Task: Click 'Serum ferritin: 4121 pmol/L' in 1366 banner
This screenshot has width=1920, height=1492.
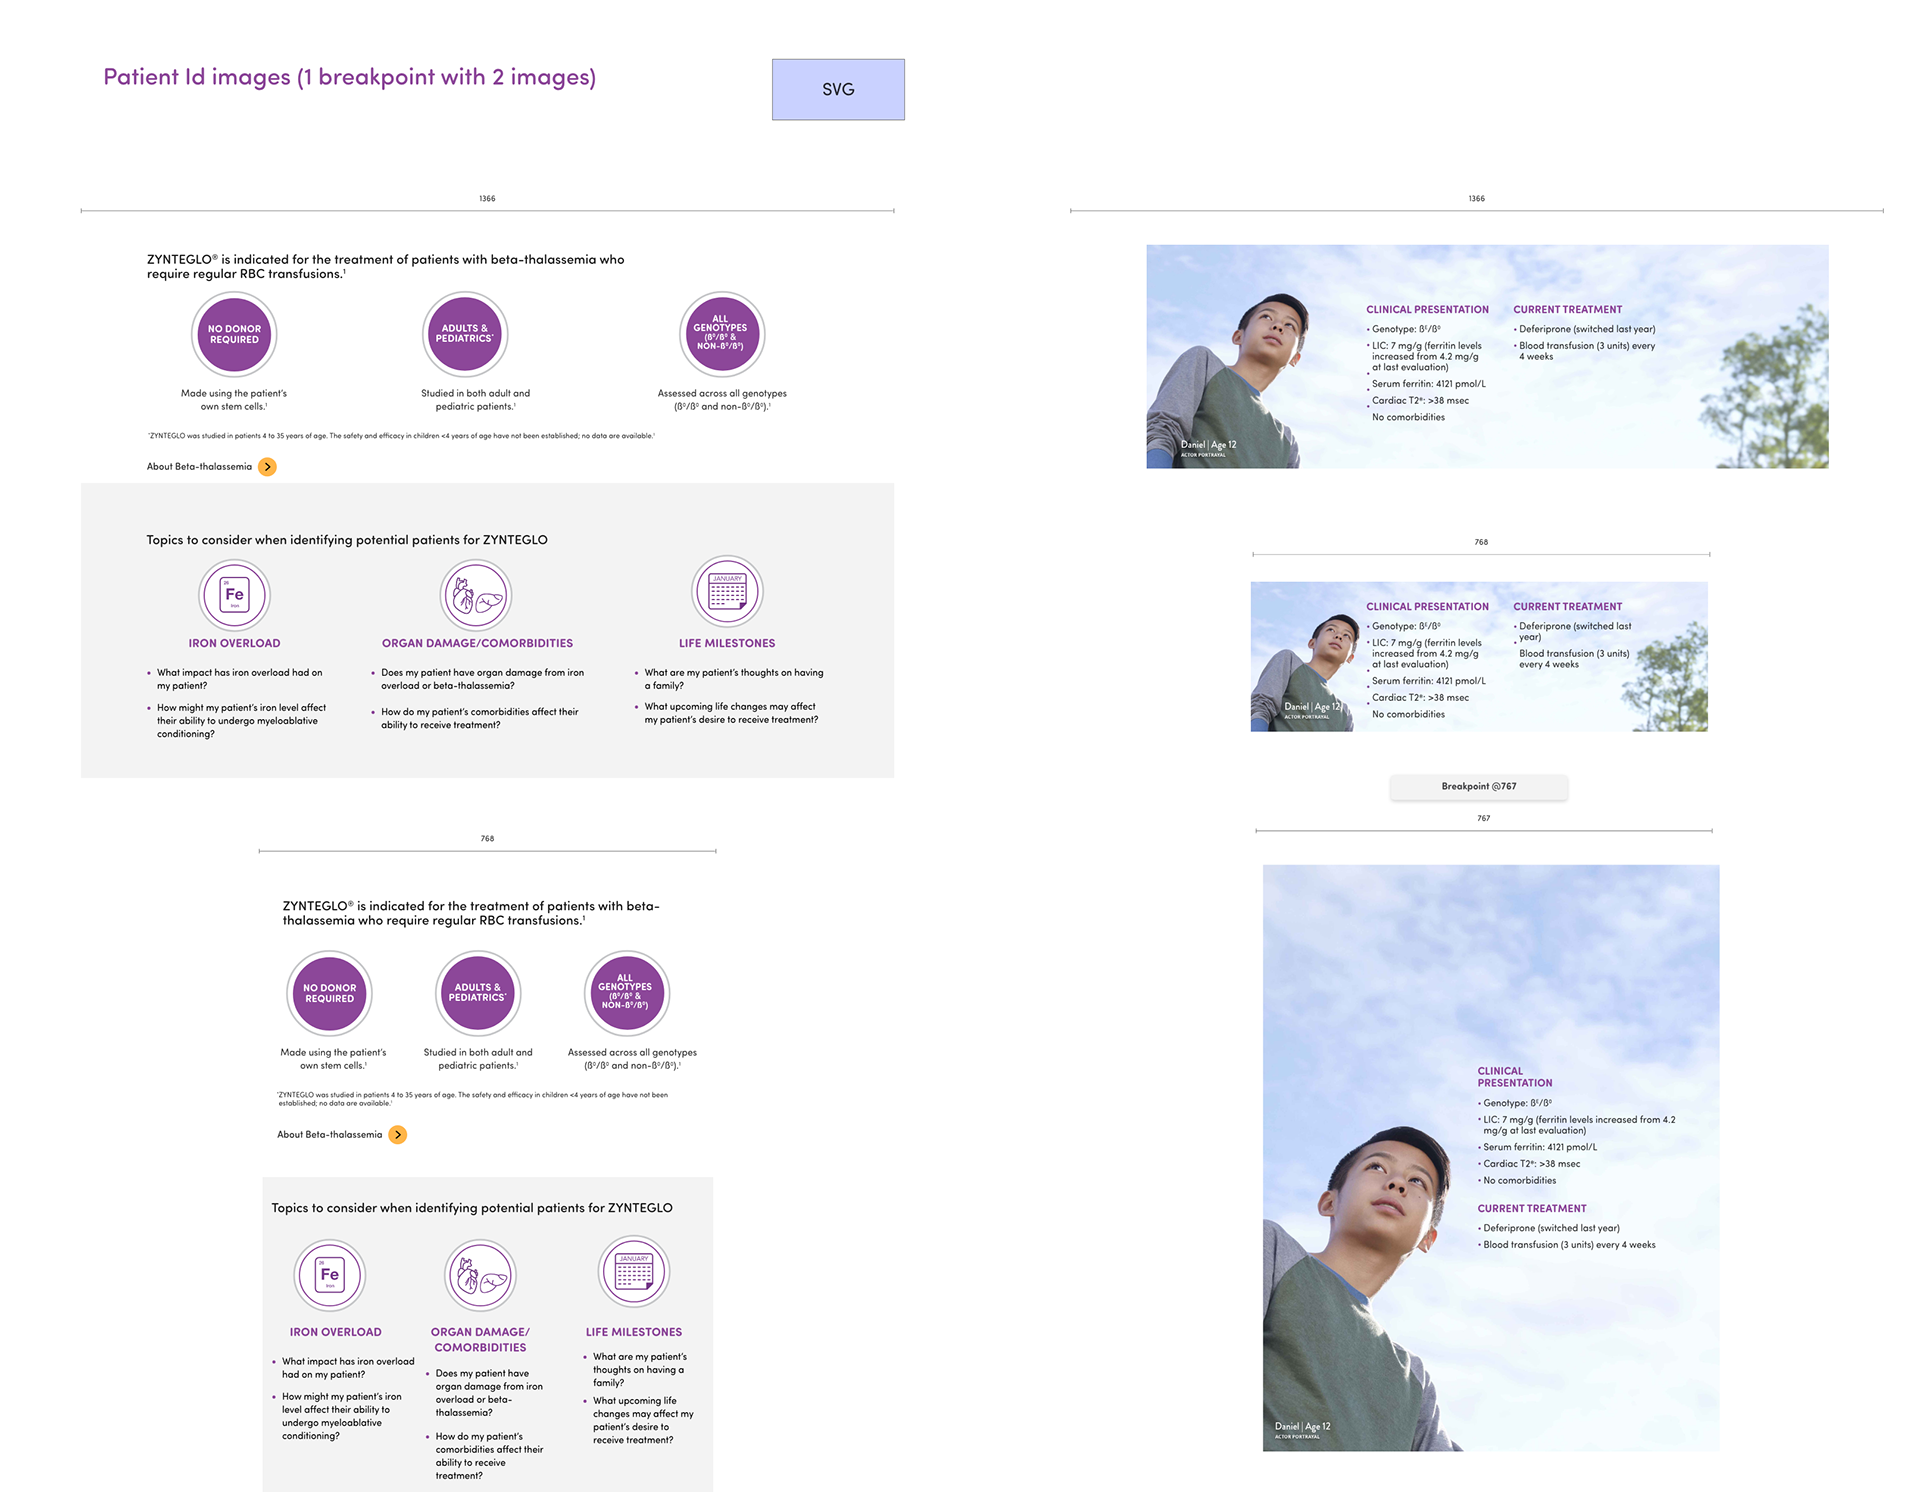Action: point(1429,384)
